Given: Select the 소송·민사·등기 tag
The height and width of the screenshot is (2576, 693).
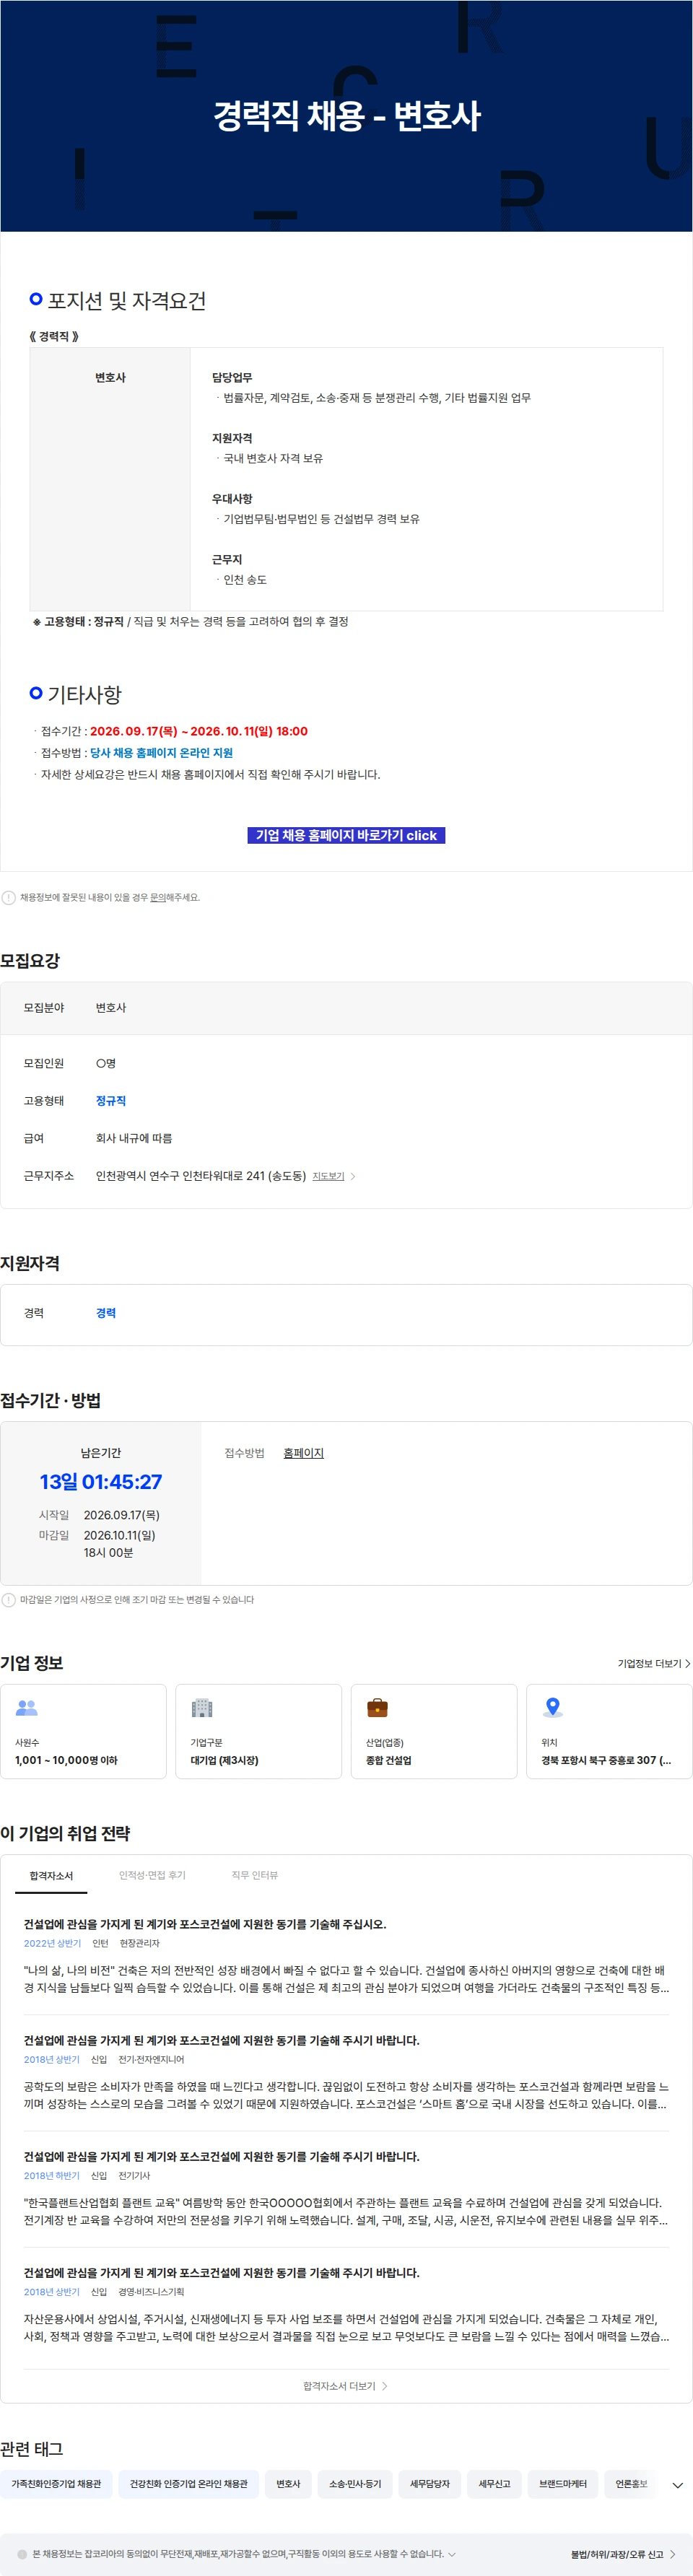Looking at the screenshot, I should (x=355, y=2483).
